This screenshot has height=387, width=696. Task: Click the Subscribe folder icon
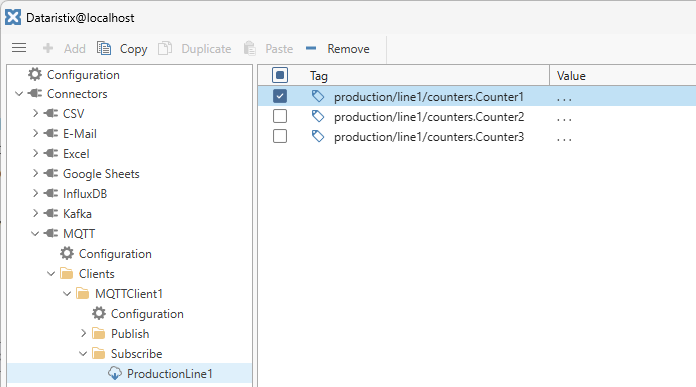tap(99, 353)
